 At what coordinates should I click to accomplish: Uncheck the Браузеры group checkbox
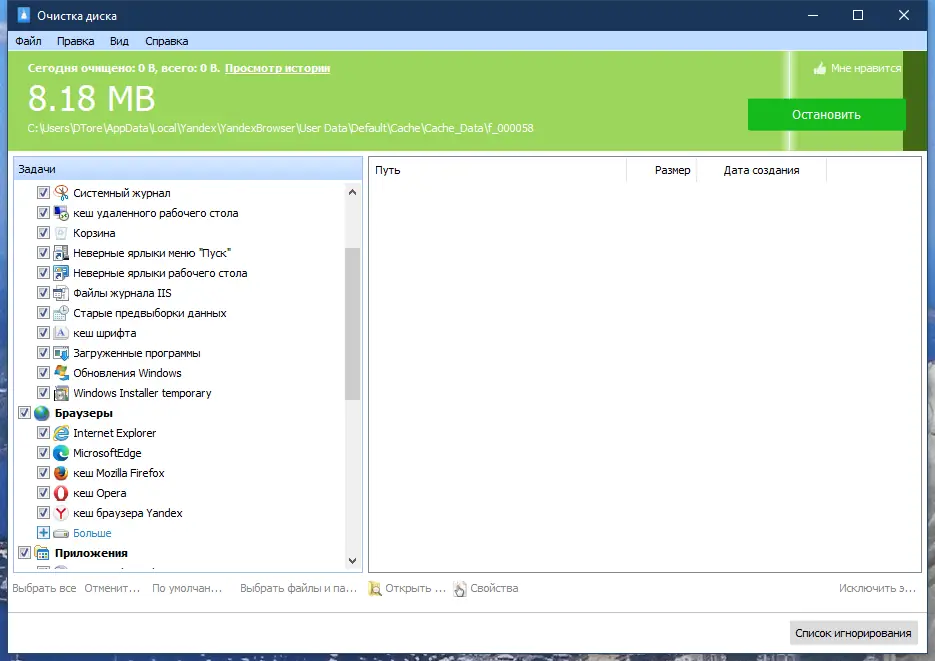tap(24, 412)
